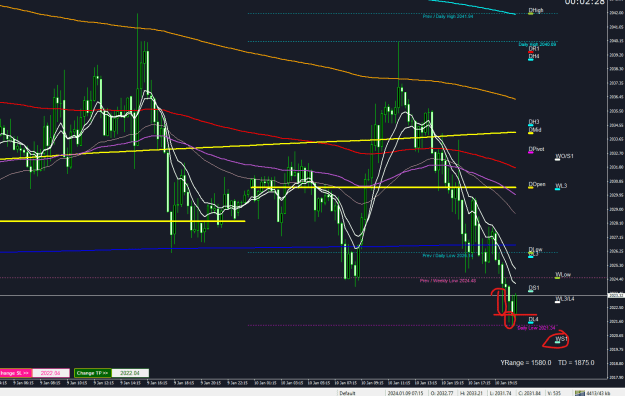Click the O: 2032.77 open value
The height and width of the screenshot is (396, 625).
tap(442, 393)
